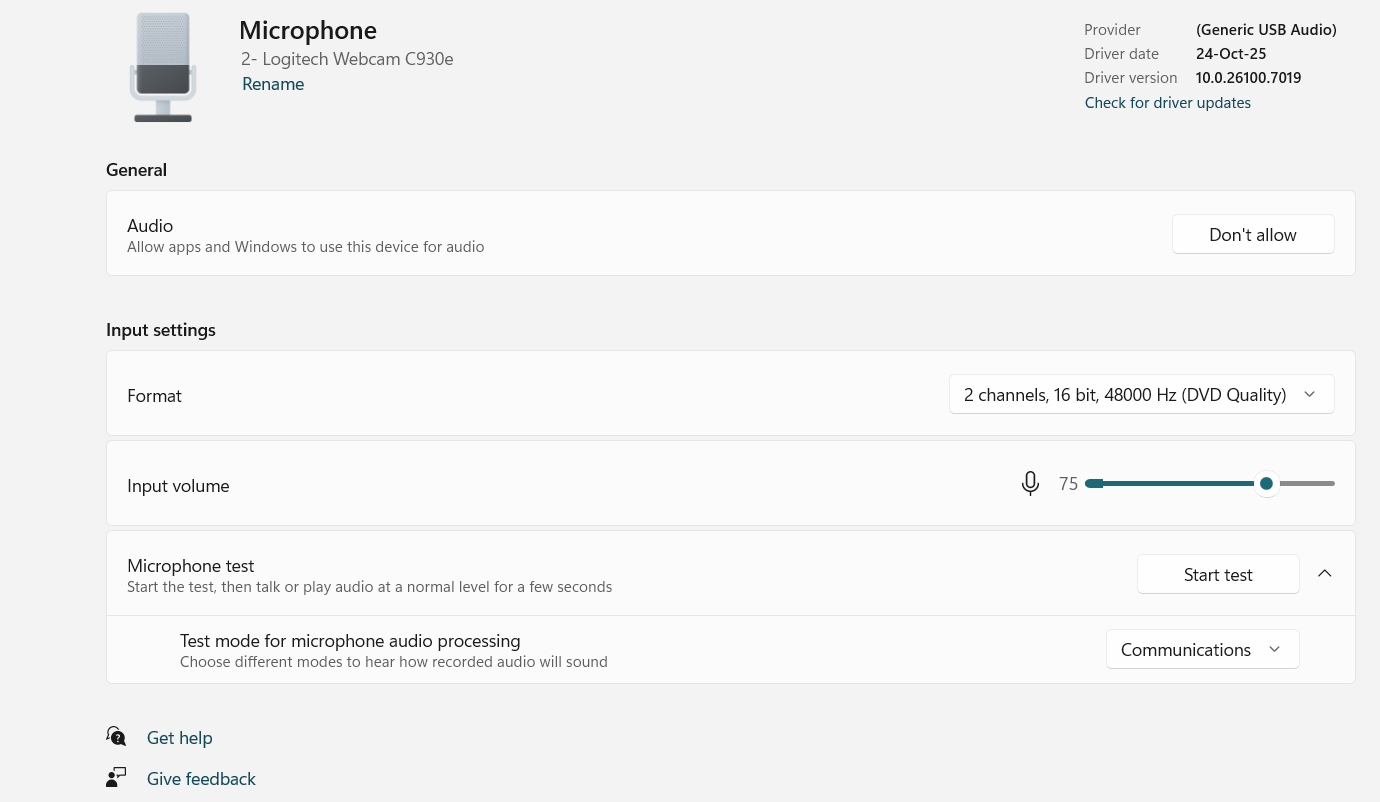Image resolution: width=1380 pixels, height=802 pixels.
Task: Start the microphone test
Action: (x=1218, y=574)
